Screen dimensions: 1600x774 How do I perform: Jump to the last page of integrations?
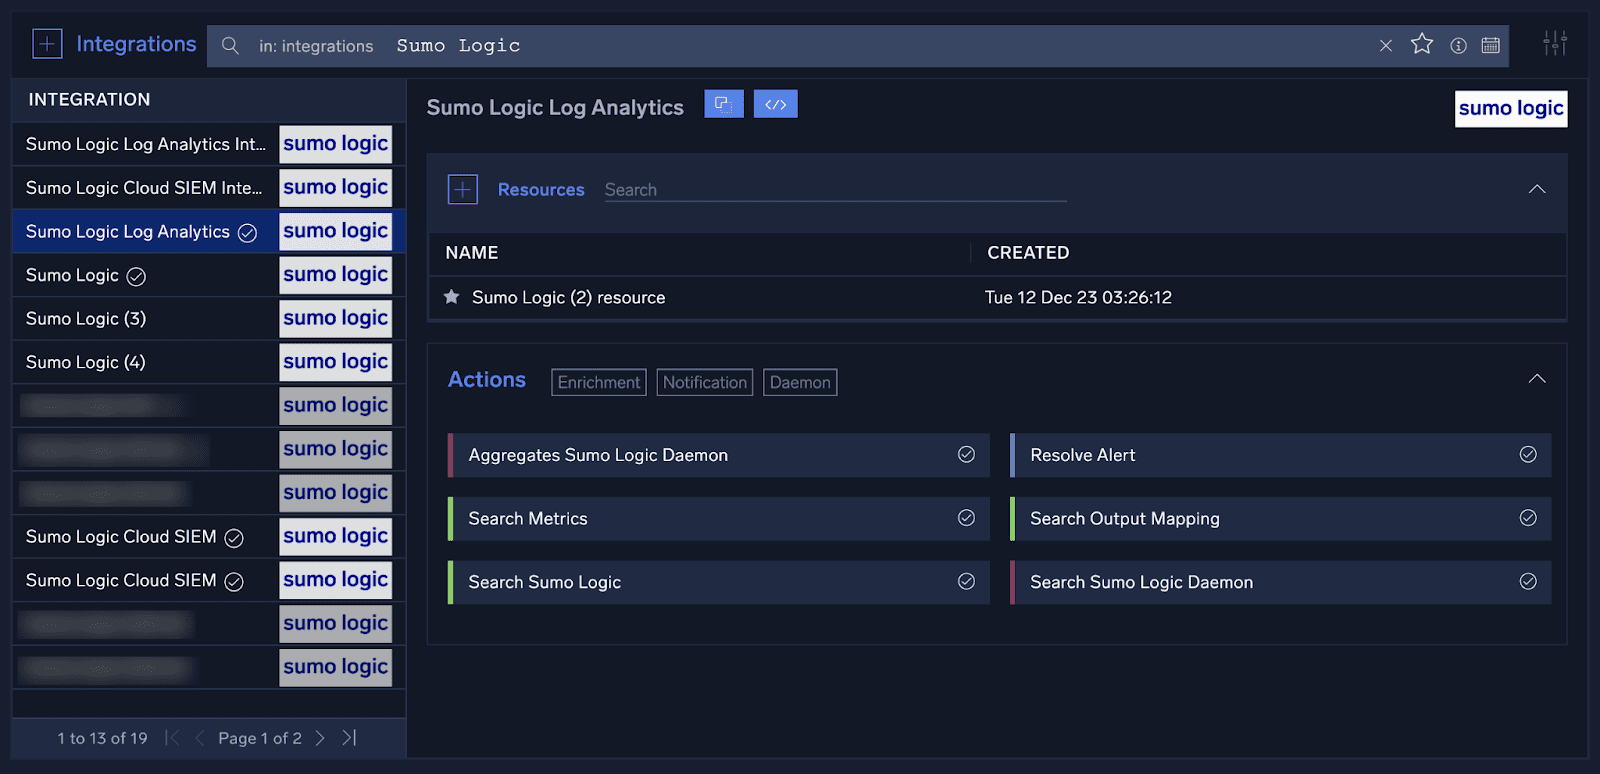[349, 738]
